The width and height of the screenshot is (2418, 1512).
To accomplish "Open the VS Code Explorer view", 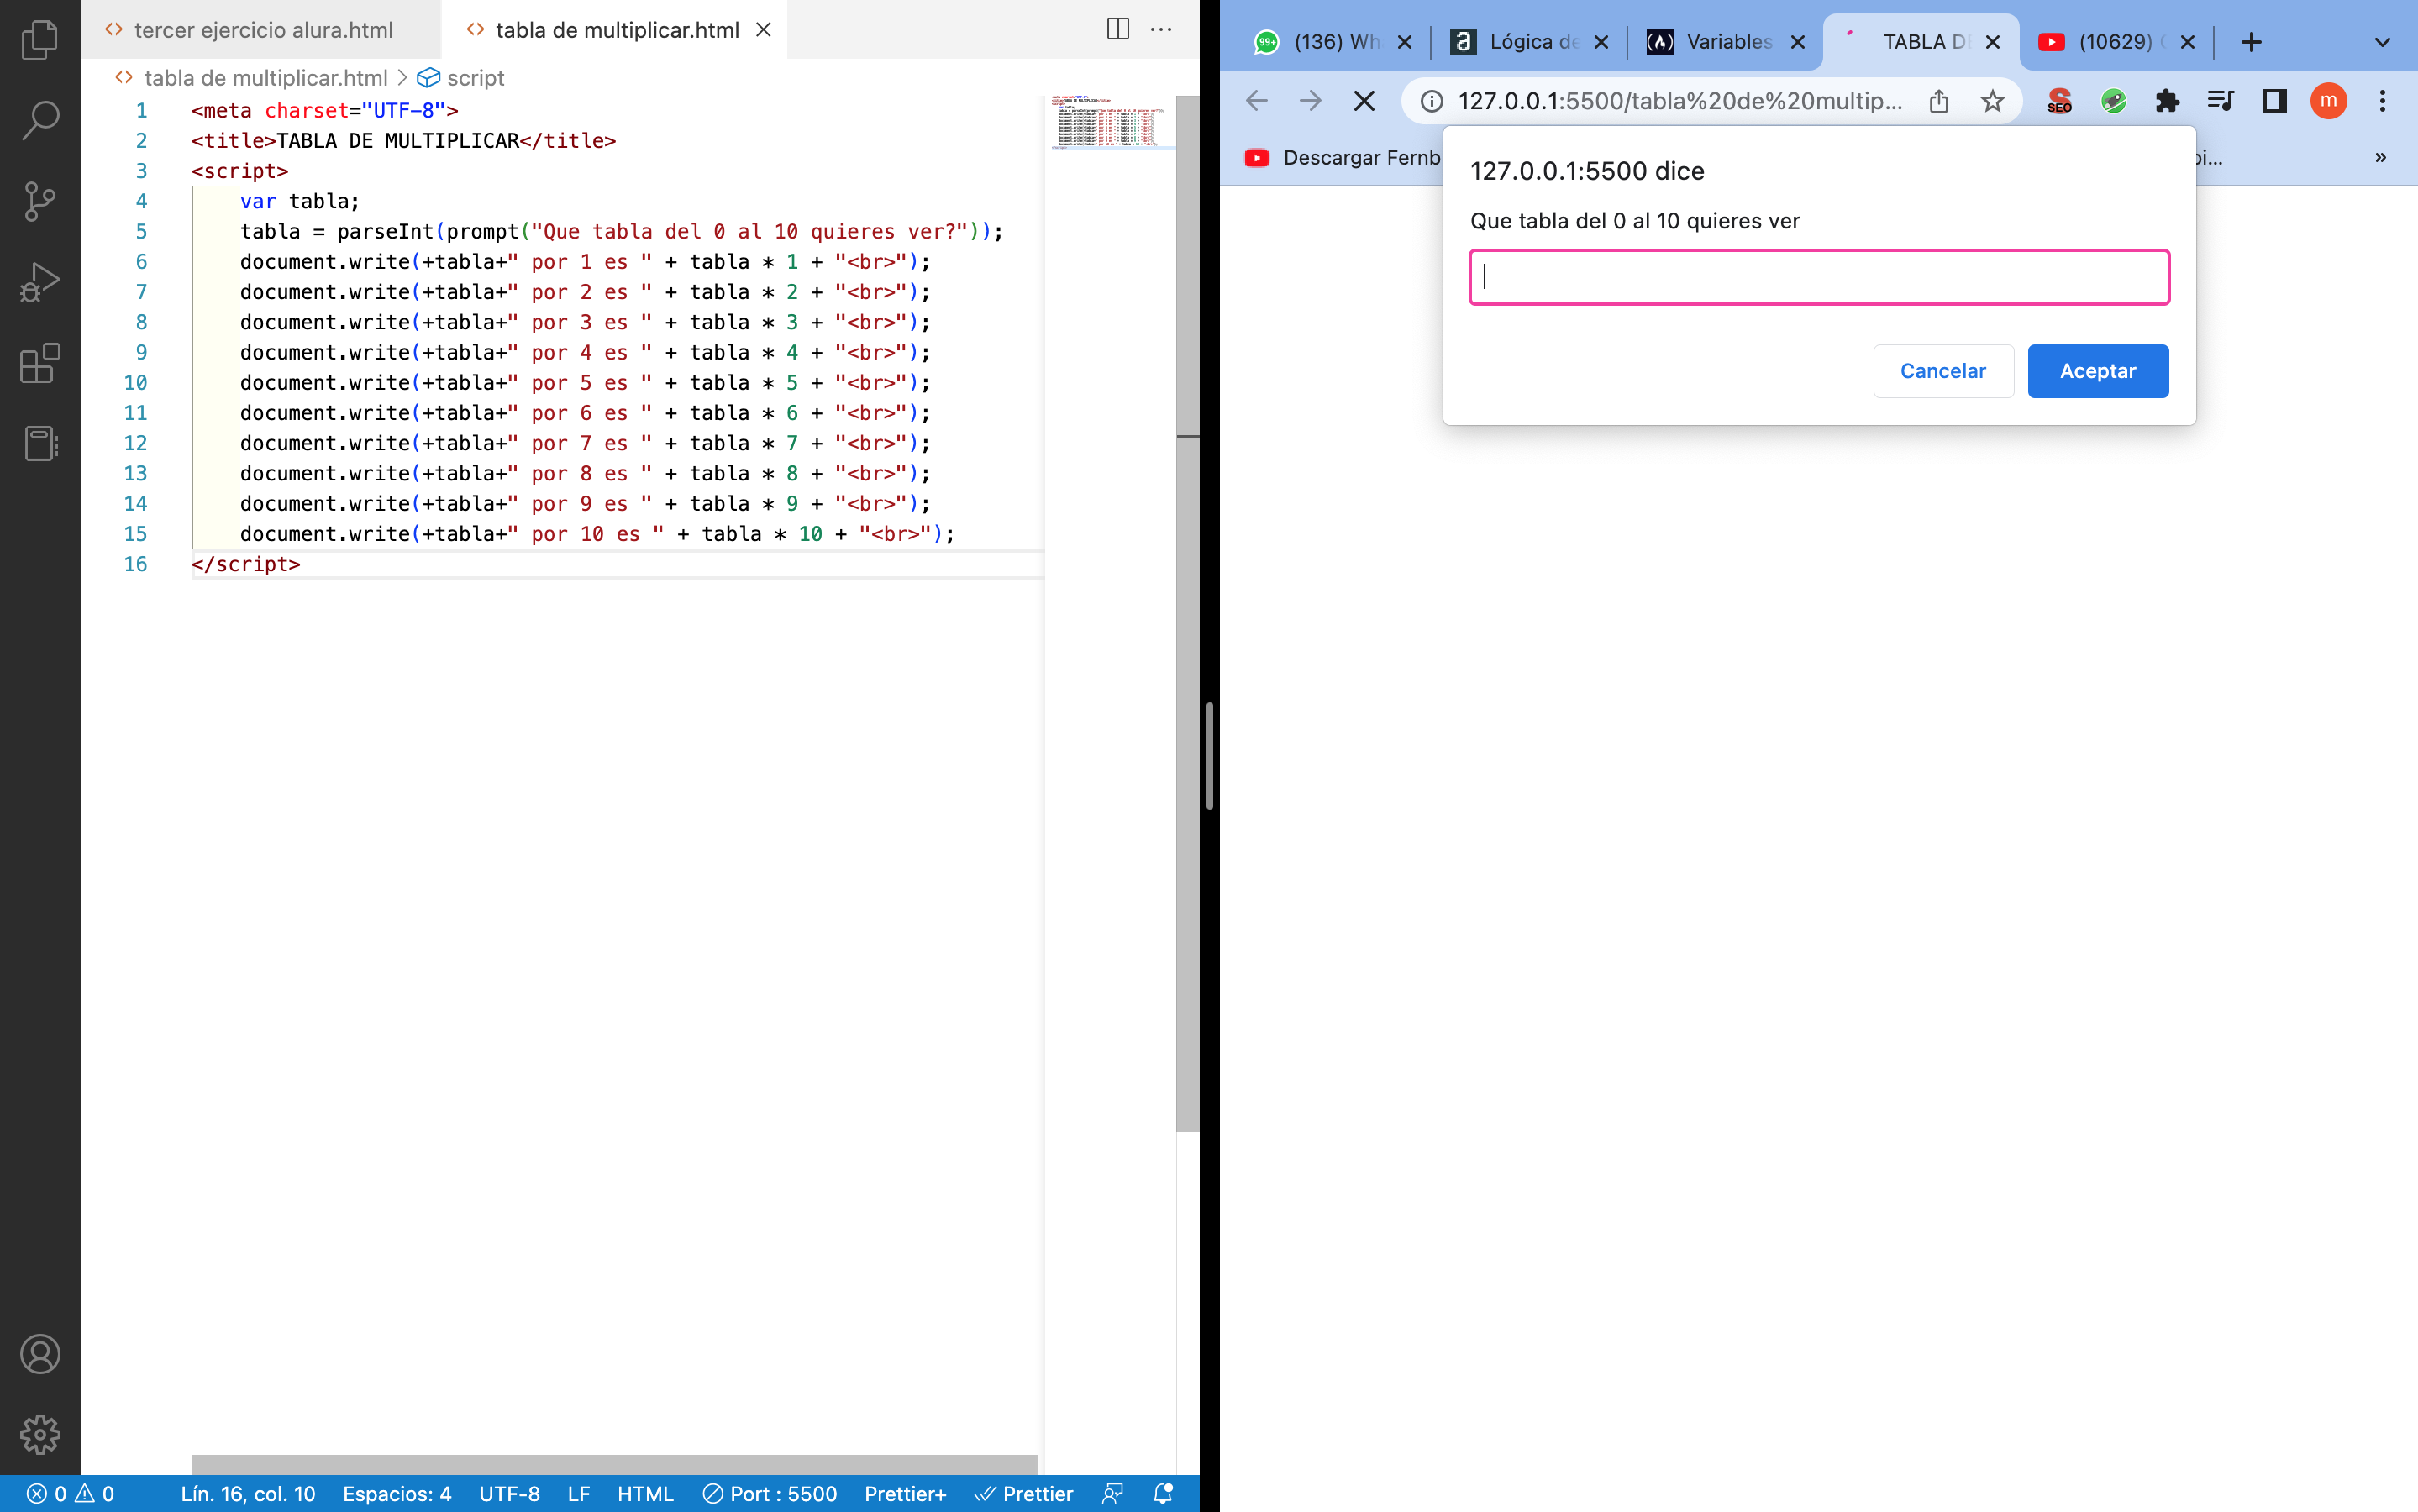I will (x=40, y=40).
